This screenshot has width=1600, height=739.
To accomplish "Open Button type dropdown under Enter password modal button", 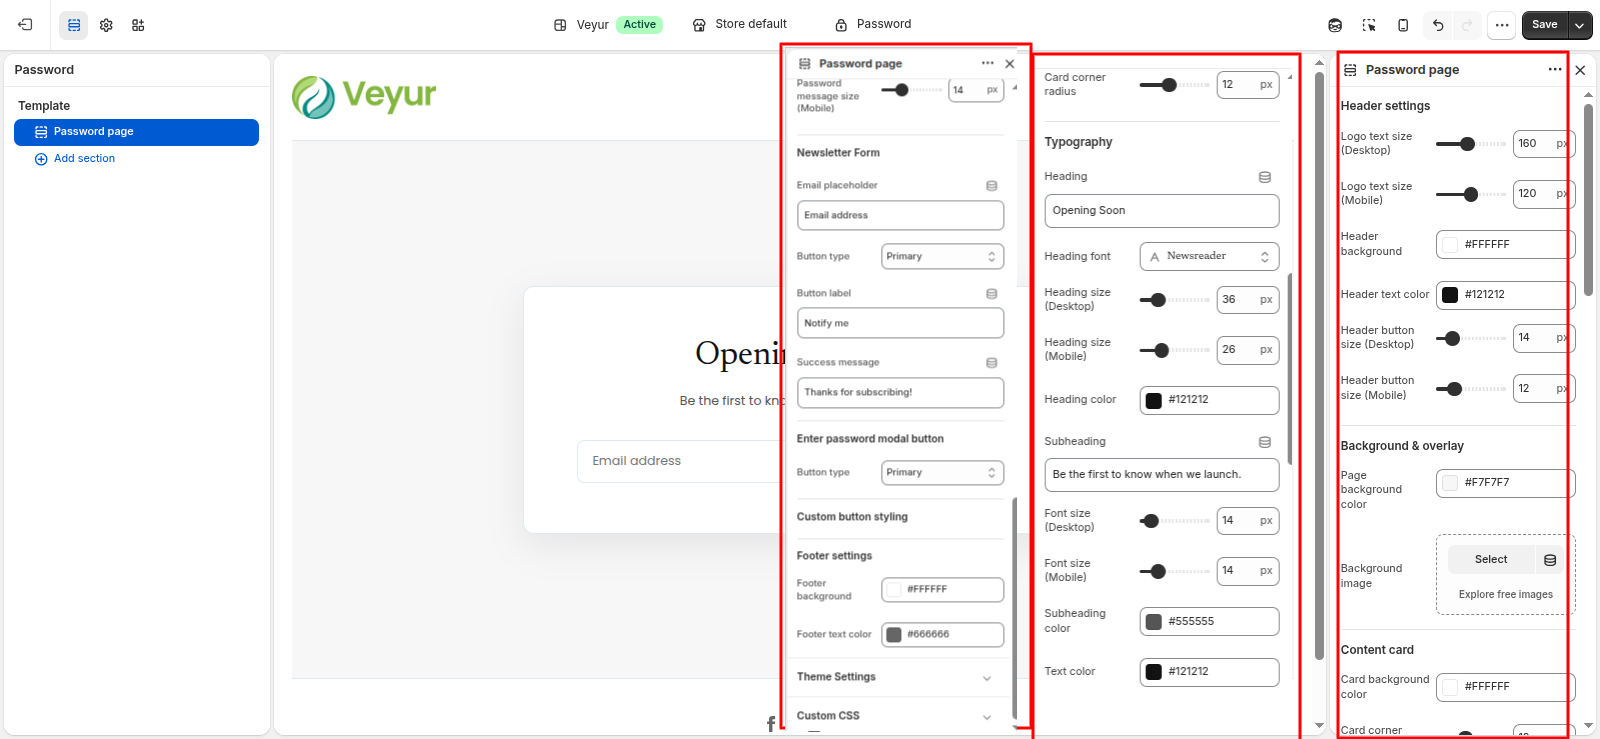I will 942,473.
